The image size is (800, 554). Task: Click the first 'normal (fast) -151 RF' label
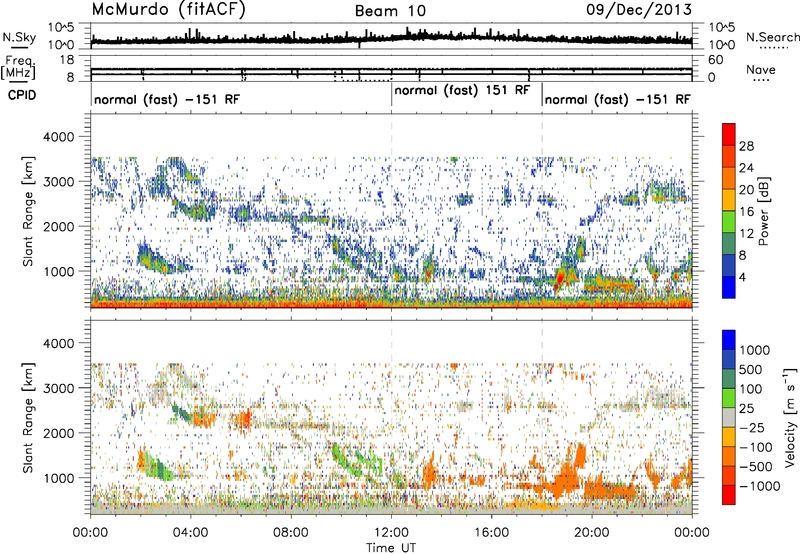167,99
